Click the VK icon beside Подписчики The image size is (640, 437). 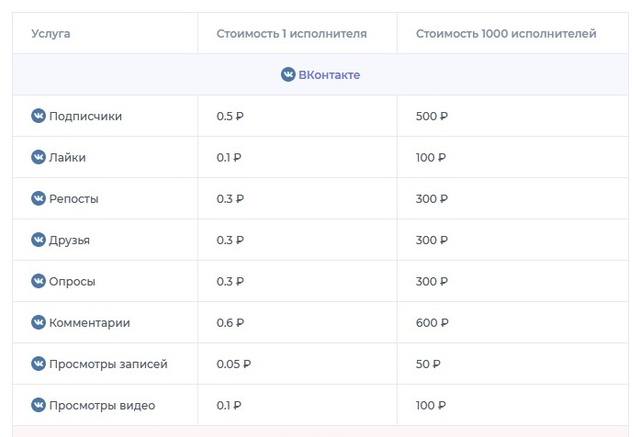point(38,116)
